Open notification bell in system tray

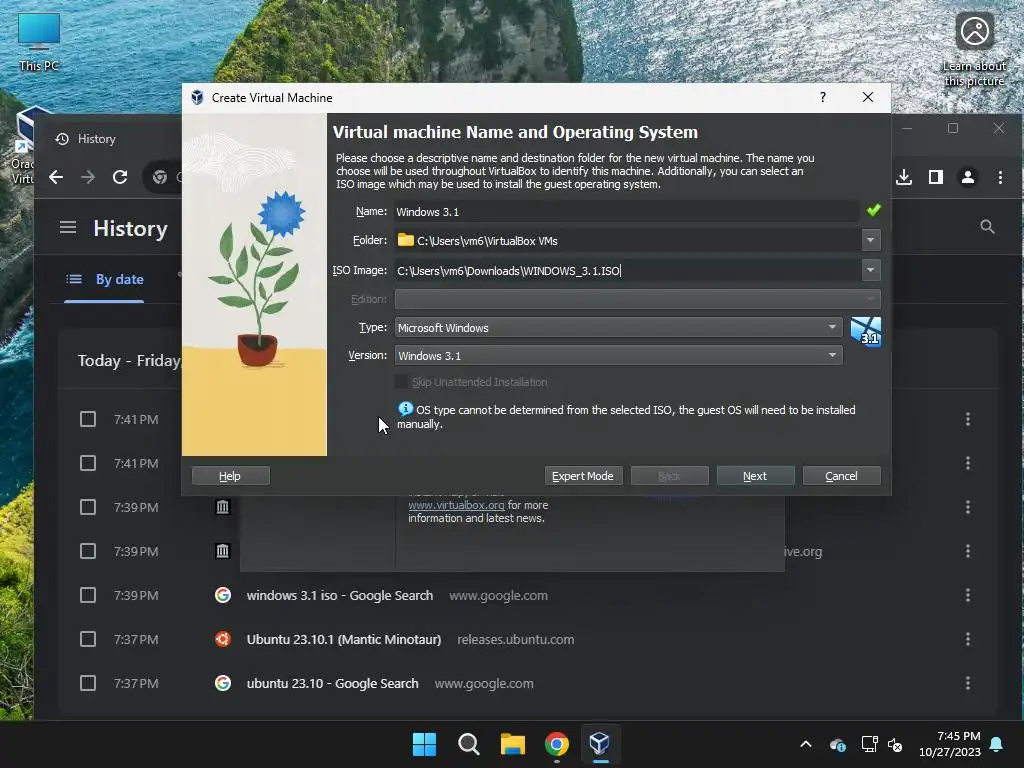(997, 744)
